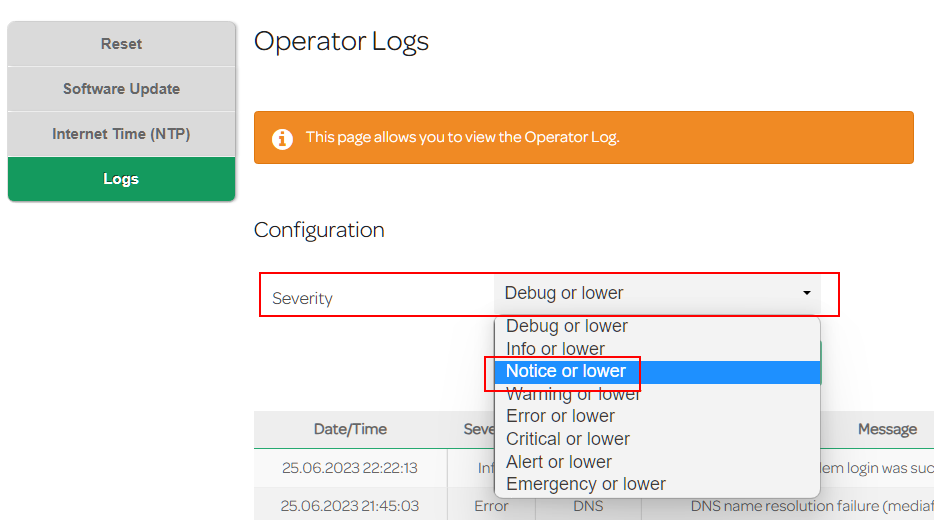The width and height of the screenshot is (934, 520).
Task: Go to Software Update in sidebar
Action: (121, 89)
